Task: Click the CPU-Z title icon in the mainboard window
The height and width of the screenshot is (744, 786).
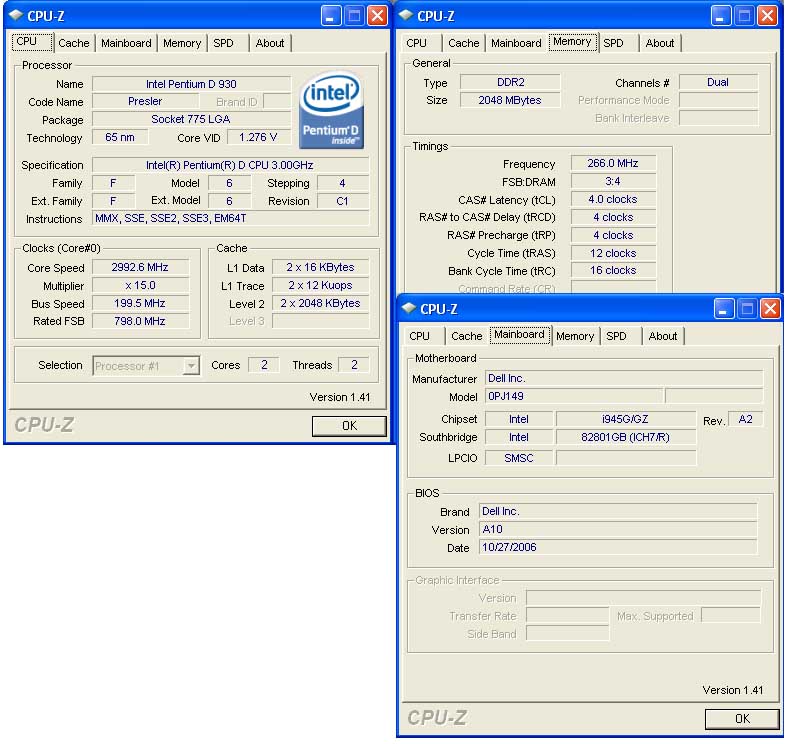Action: pos(409,308)
